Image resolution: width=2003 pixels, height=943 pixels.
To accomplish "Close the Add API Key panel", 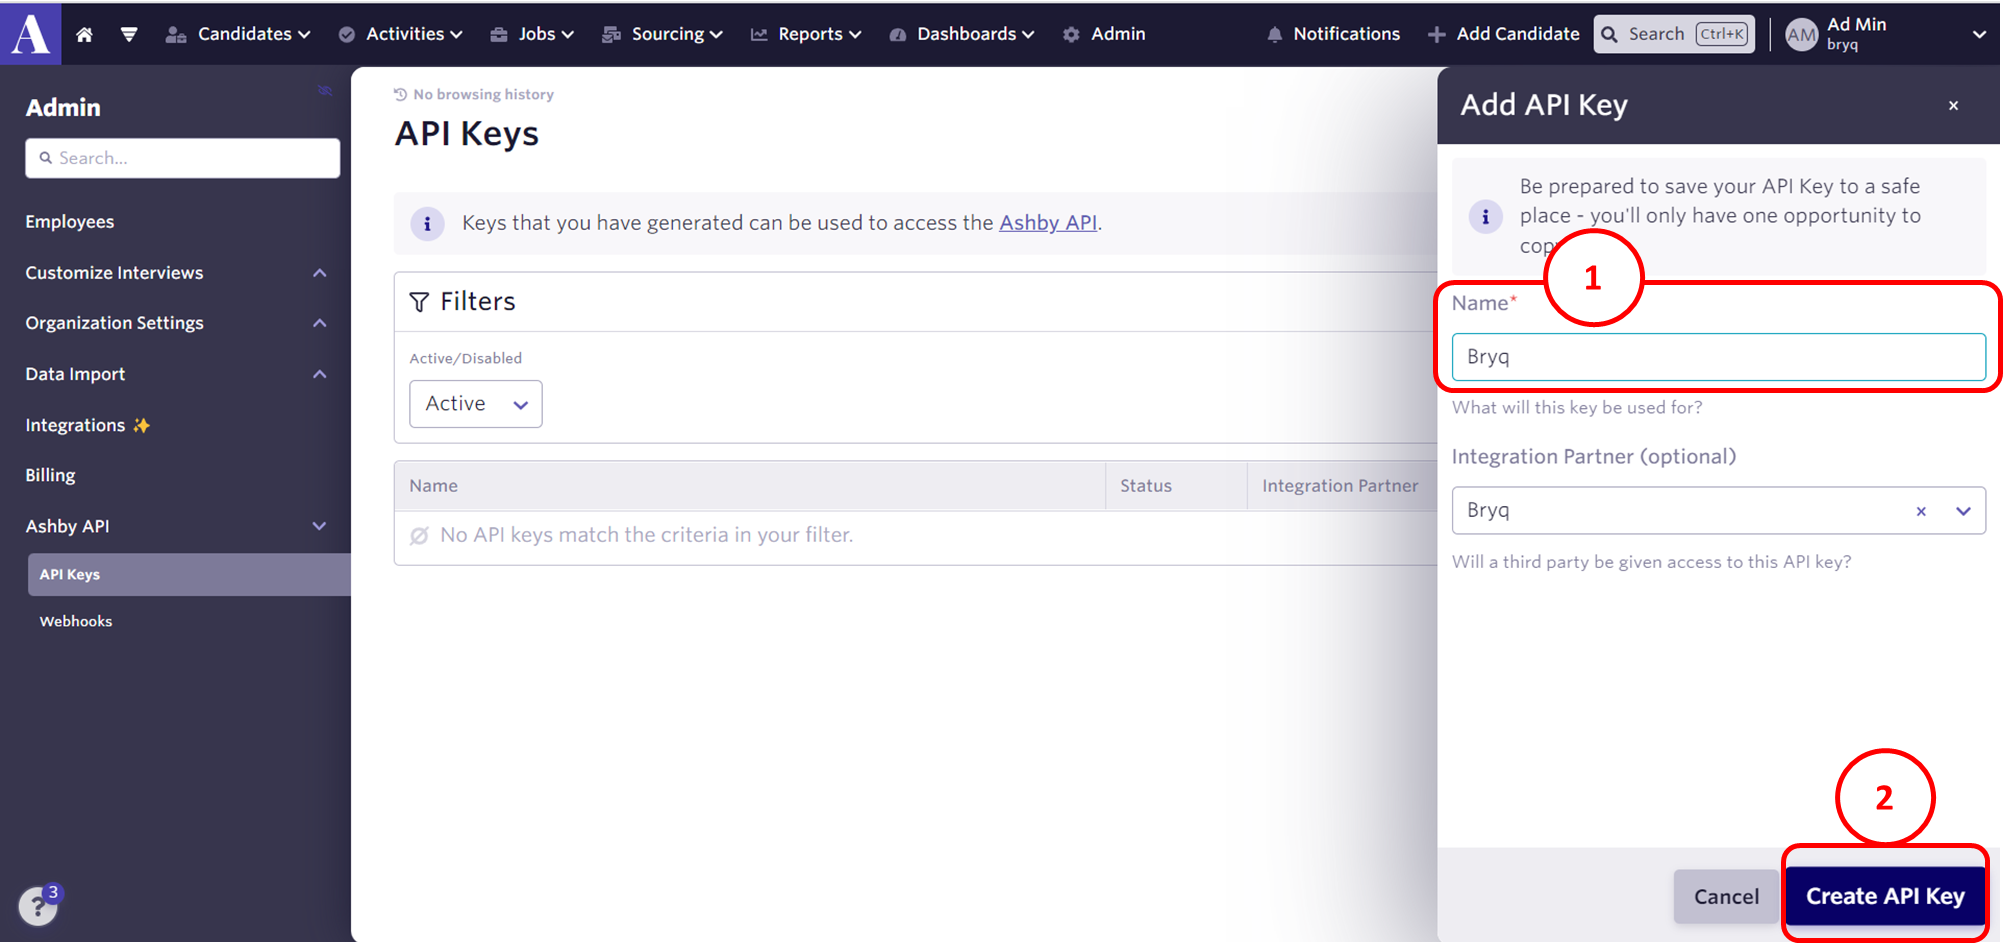I will (x=1953, y=105).
